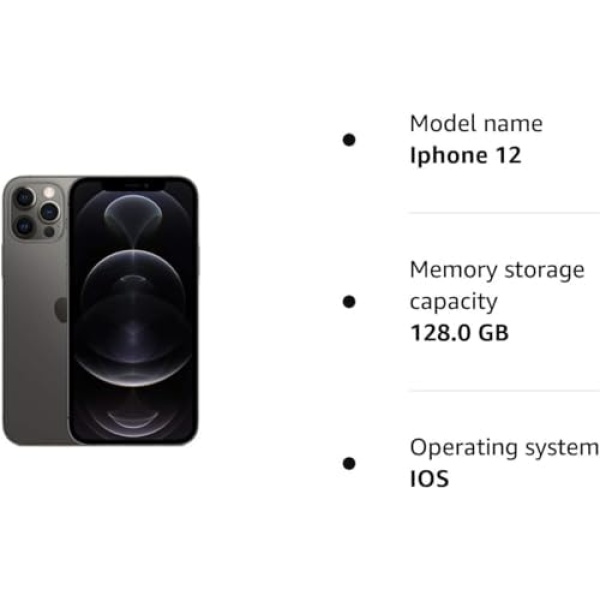The width and height of the screenshot is (600, 600).
Task: Click the notch on the phone screen
Action: (x=133, y=186)
